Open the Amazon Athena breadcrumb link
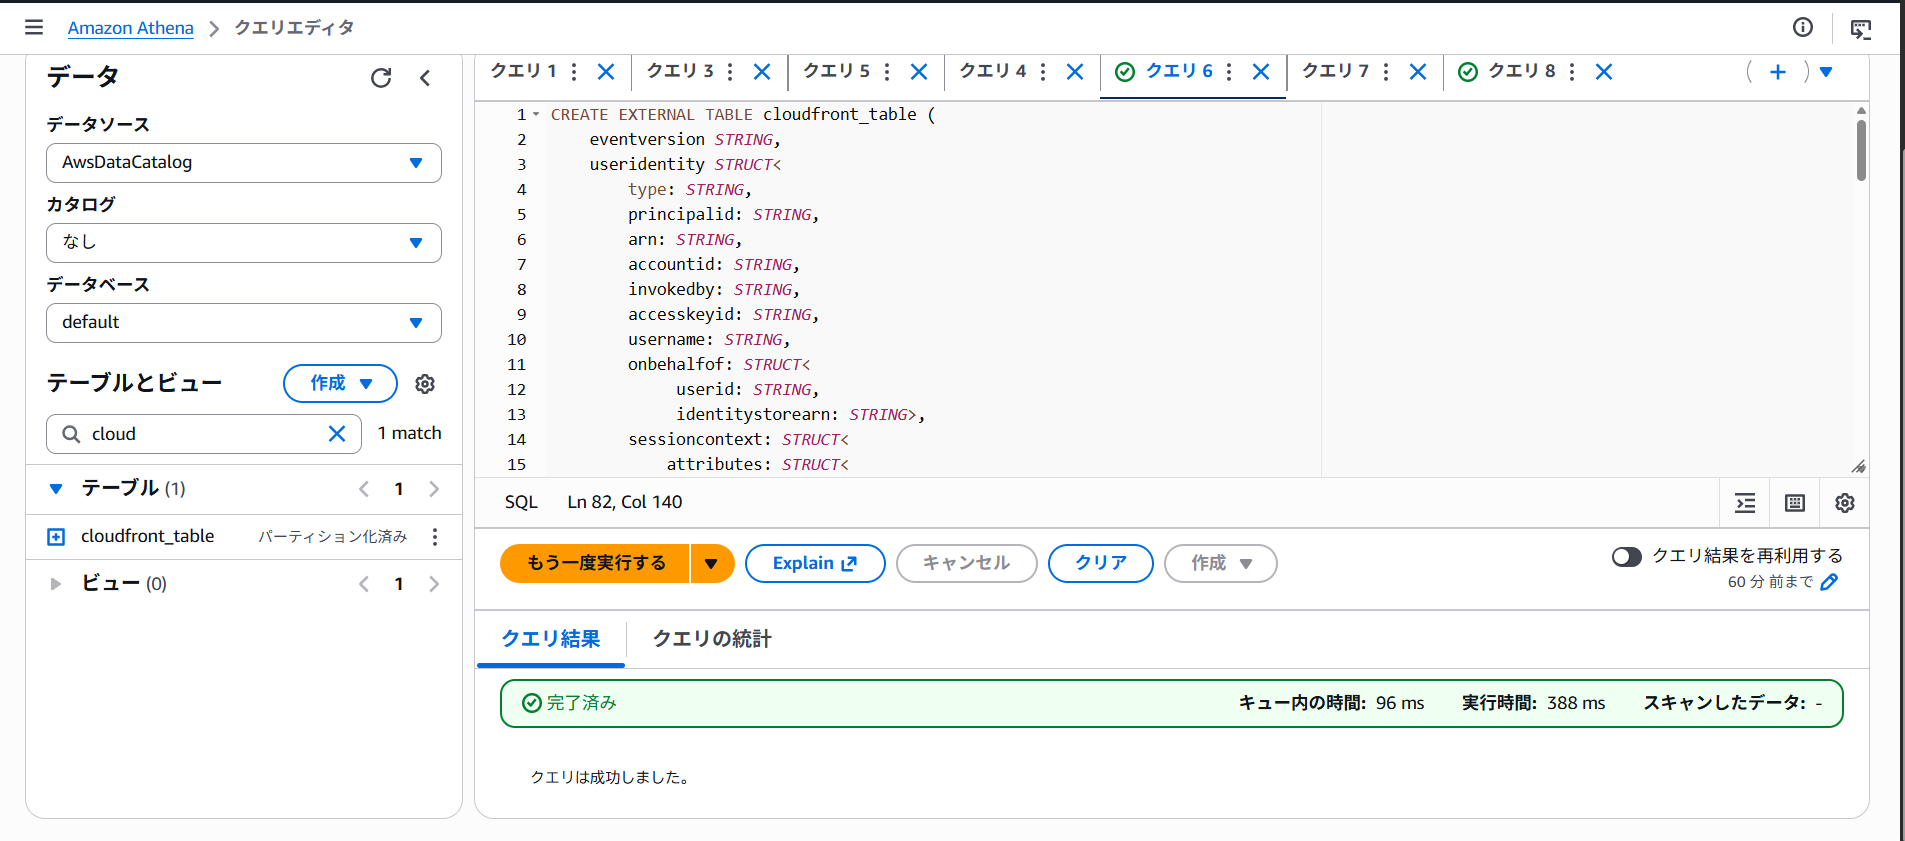This screenshot has height=841, width=1905. click(x=131, y=28)
